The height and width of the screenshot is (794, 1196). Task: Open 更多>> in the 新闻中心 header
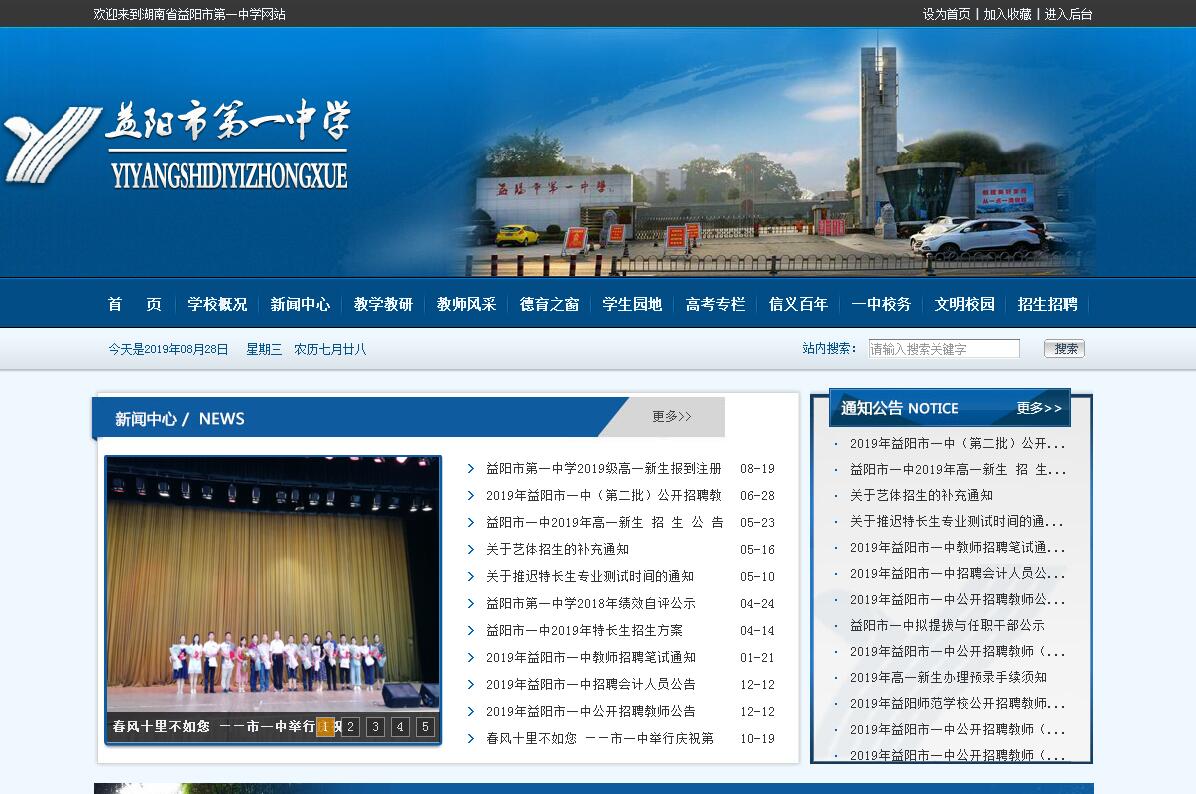pyautogui.click(x=672, y=417)
